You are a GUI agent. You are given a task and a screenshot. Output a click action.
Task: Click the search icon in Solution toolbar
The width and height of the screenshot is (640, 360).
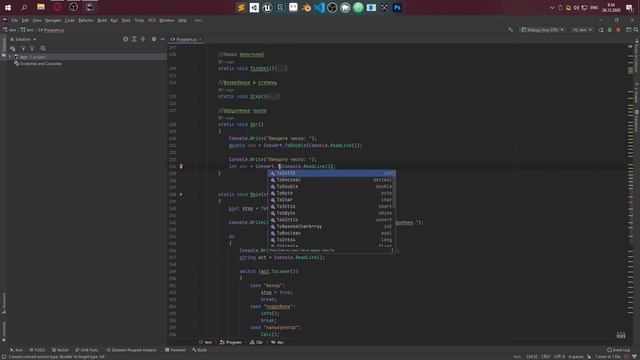tap(43, 49)
